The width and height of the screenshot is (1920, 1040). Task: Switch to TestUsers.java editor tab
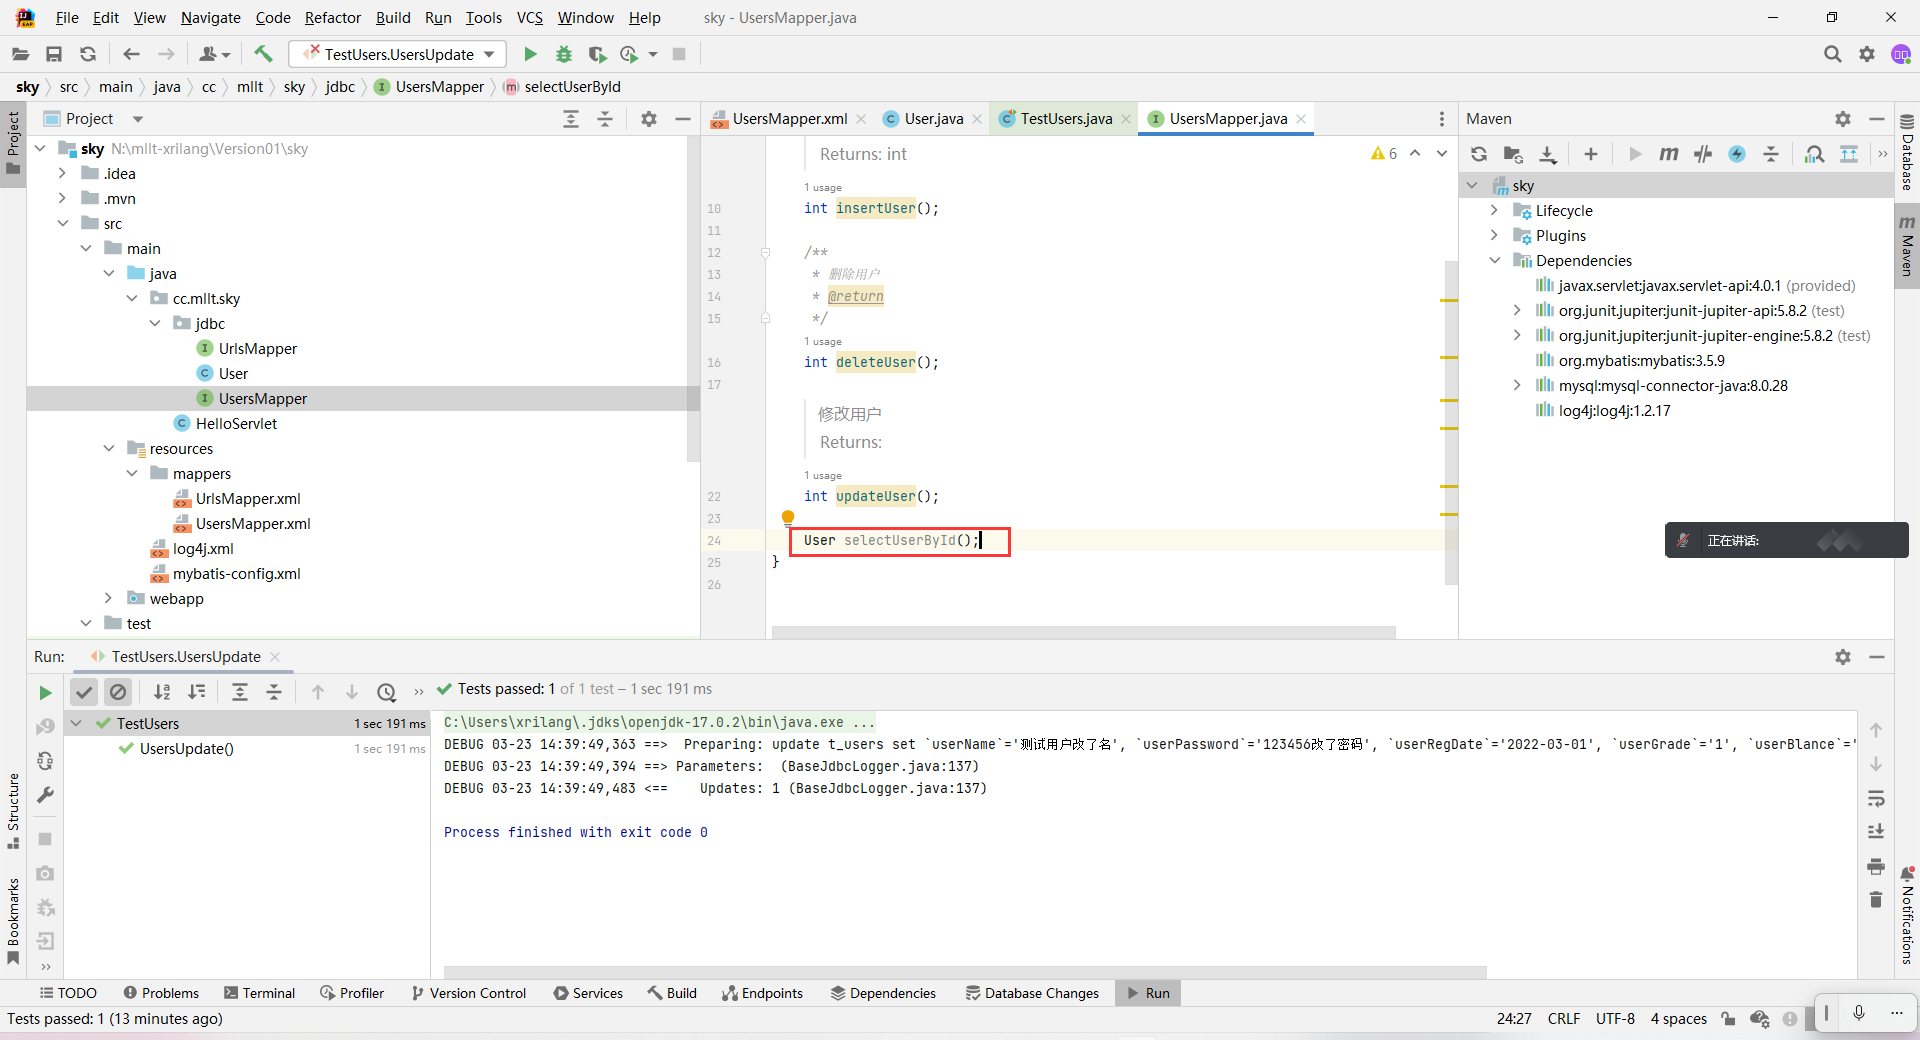pyautogui.click(x=1065, y=119)
